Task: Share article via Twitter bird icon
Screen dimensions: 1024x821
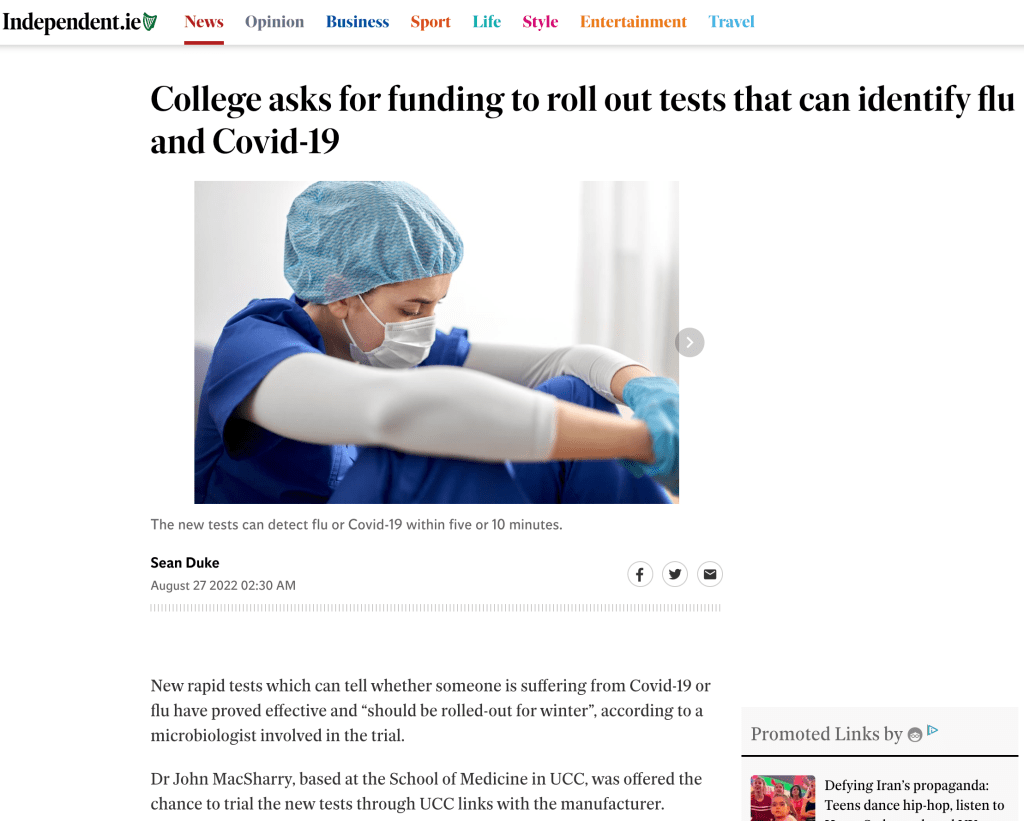Action: click(675, 574)
